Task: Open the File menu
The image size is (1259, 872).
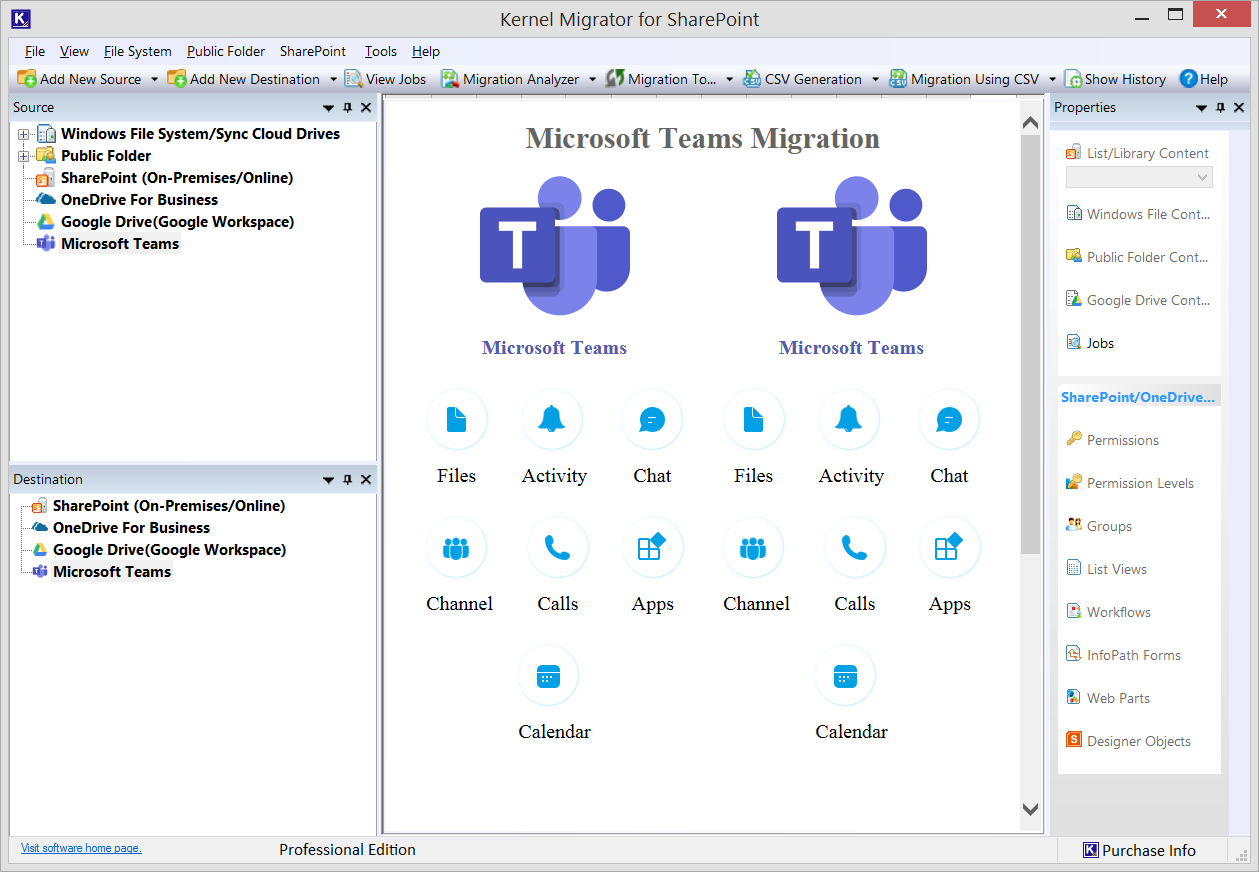Action: (x=35, y=51)
